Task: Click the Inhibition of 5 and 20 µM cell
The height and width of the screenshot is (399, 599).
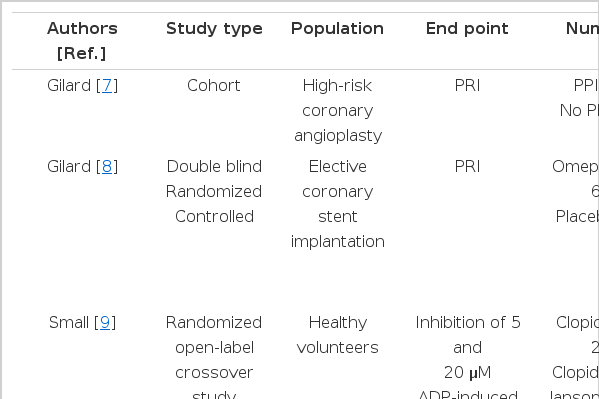Action: pyautogui.click(x=468, y=348)
